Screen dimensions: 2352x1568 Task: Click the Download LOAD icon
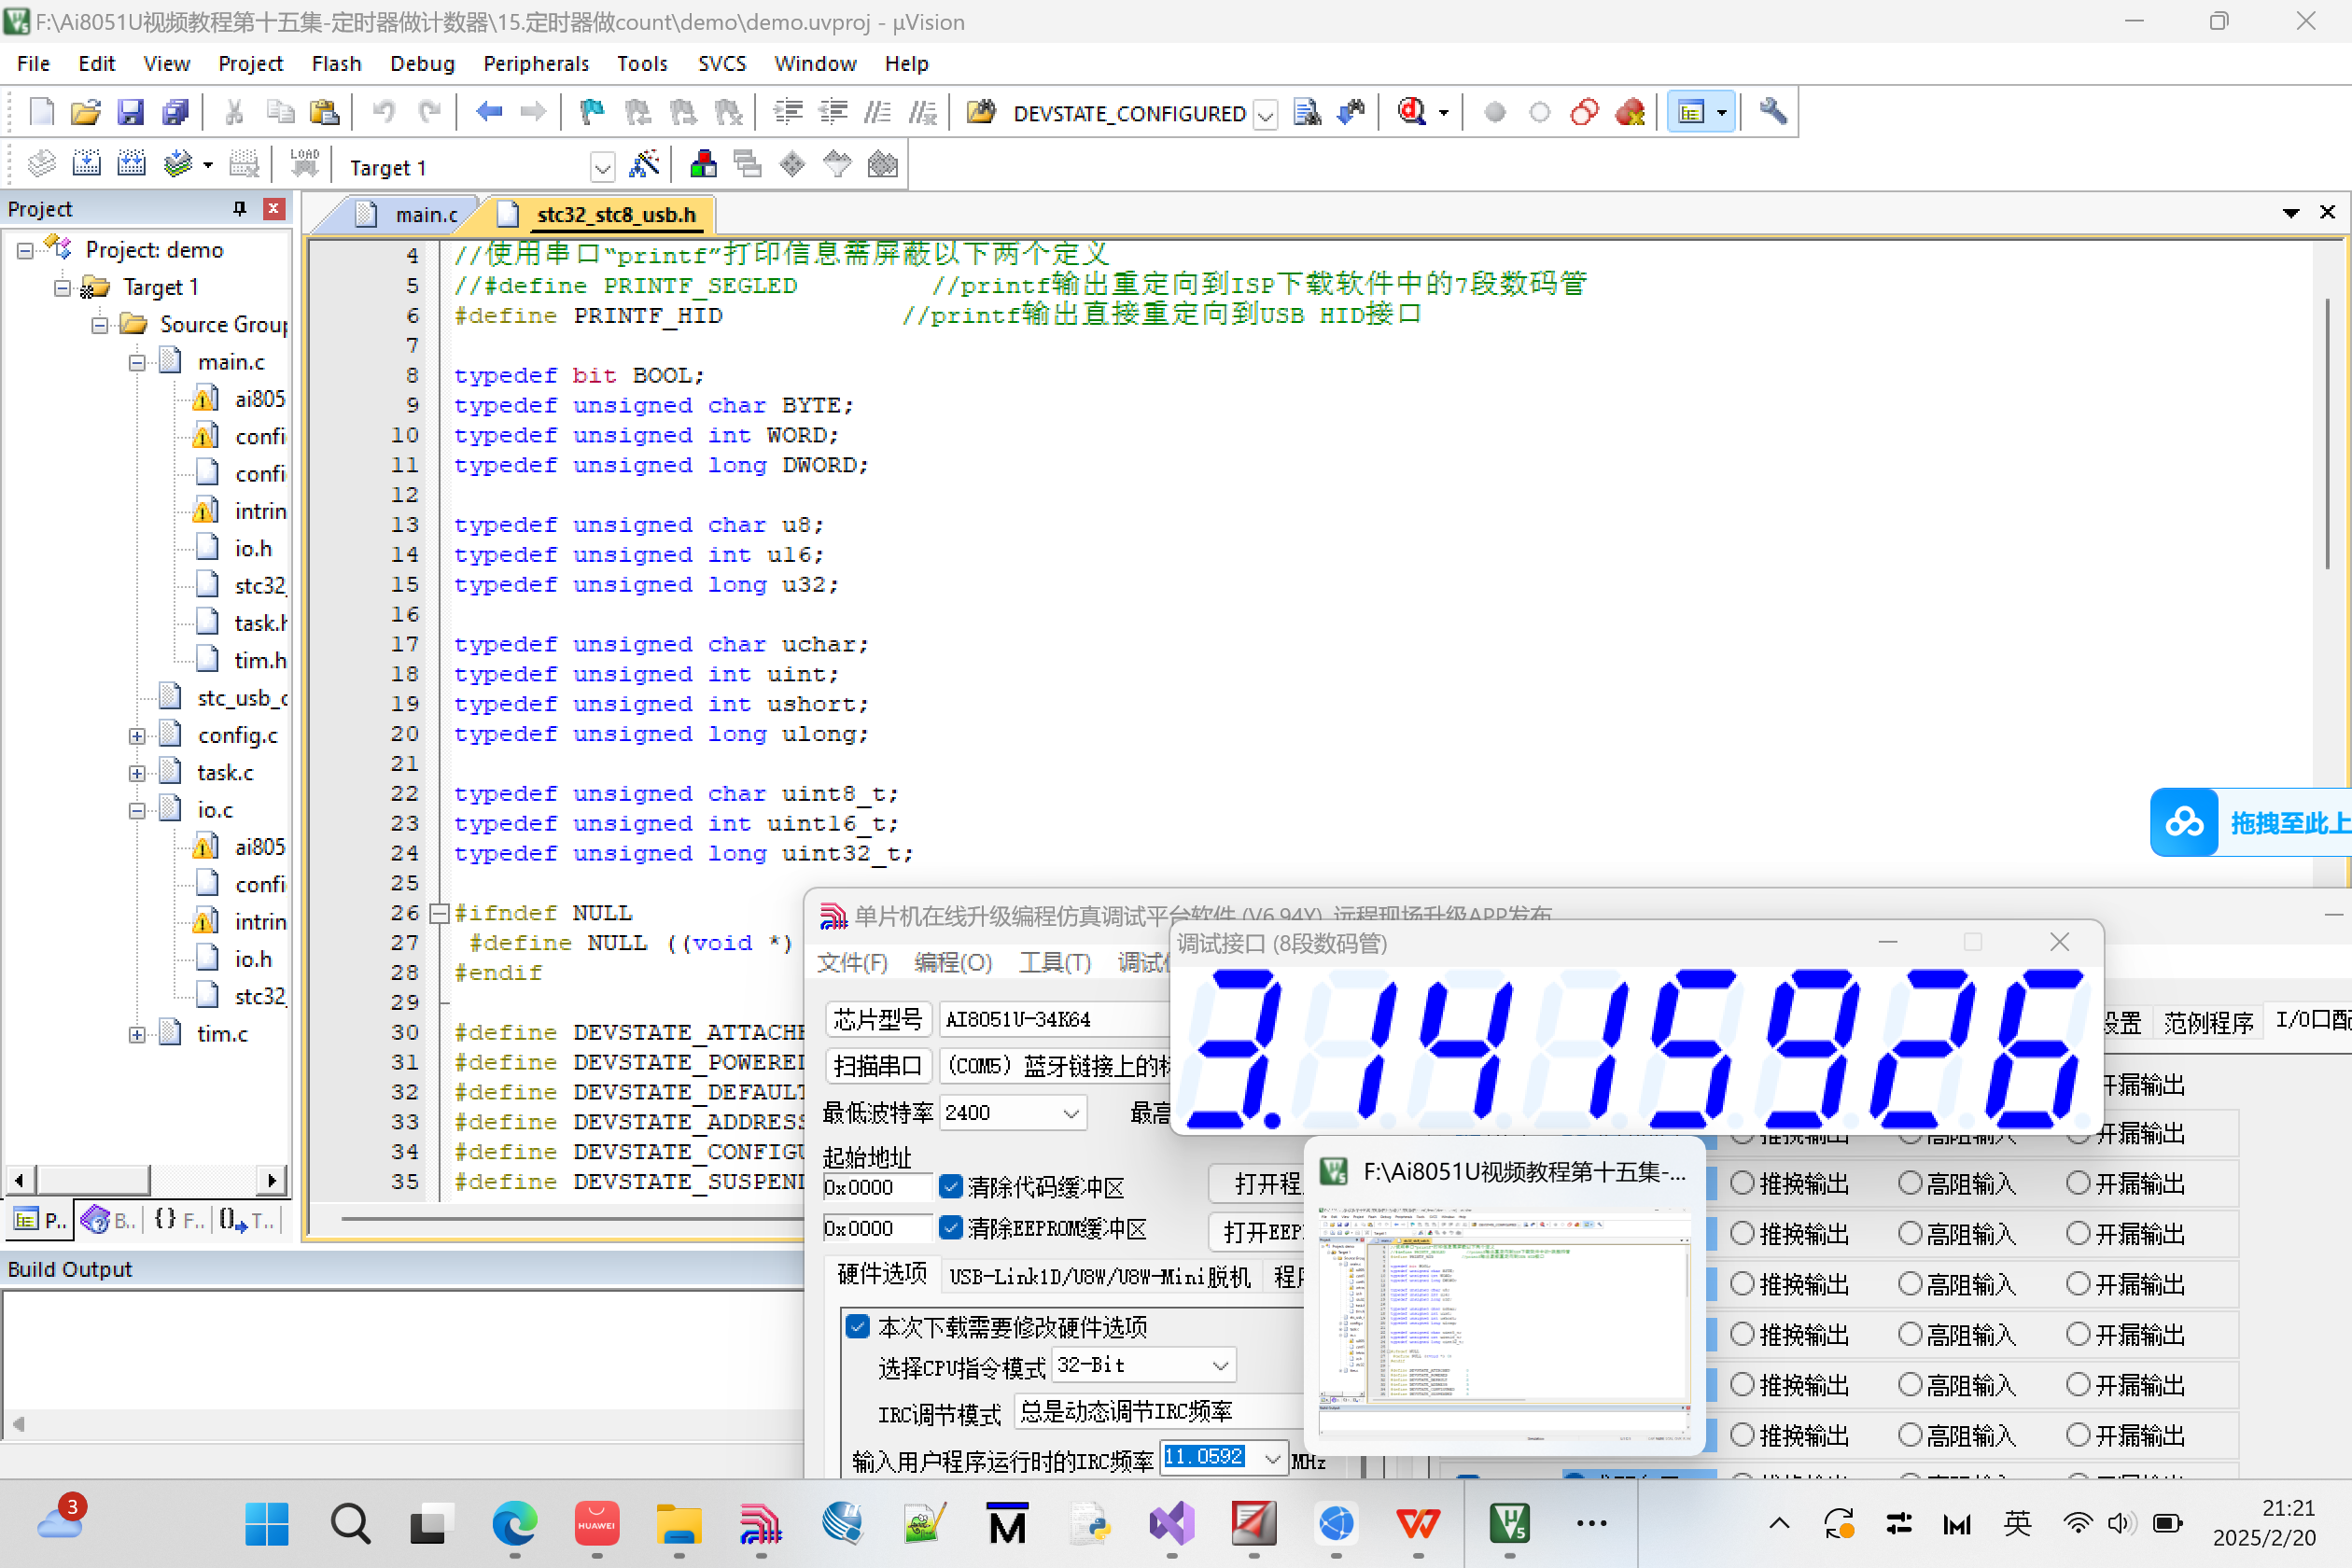(304, 165)
